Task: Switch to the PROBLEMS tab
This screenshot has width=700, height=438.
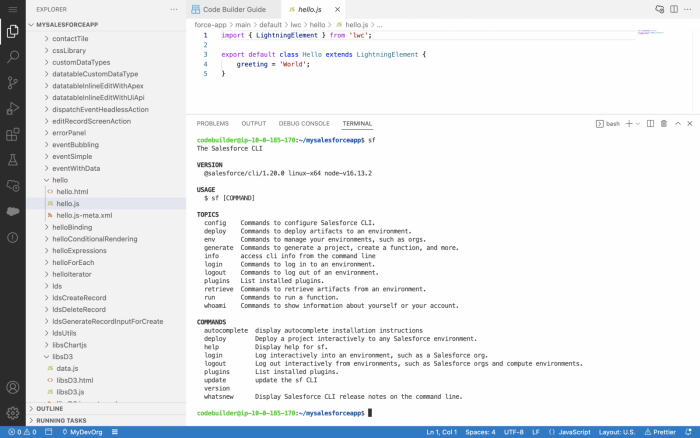Action: [213, 123]
